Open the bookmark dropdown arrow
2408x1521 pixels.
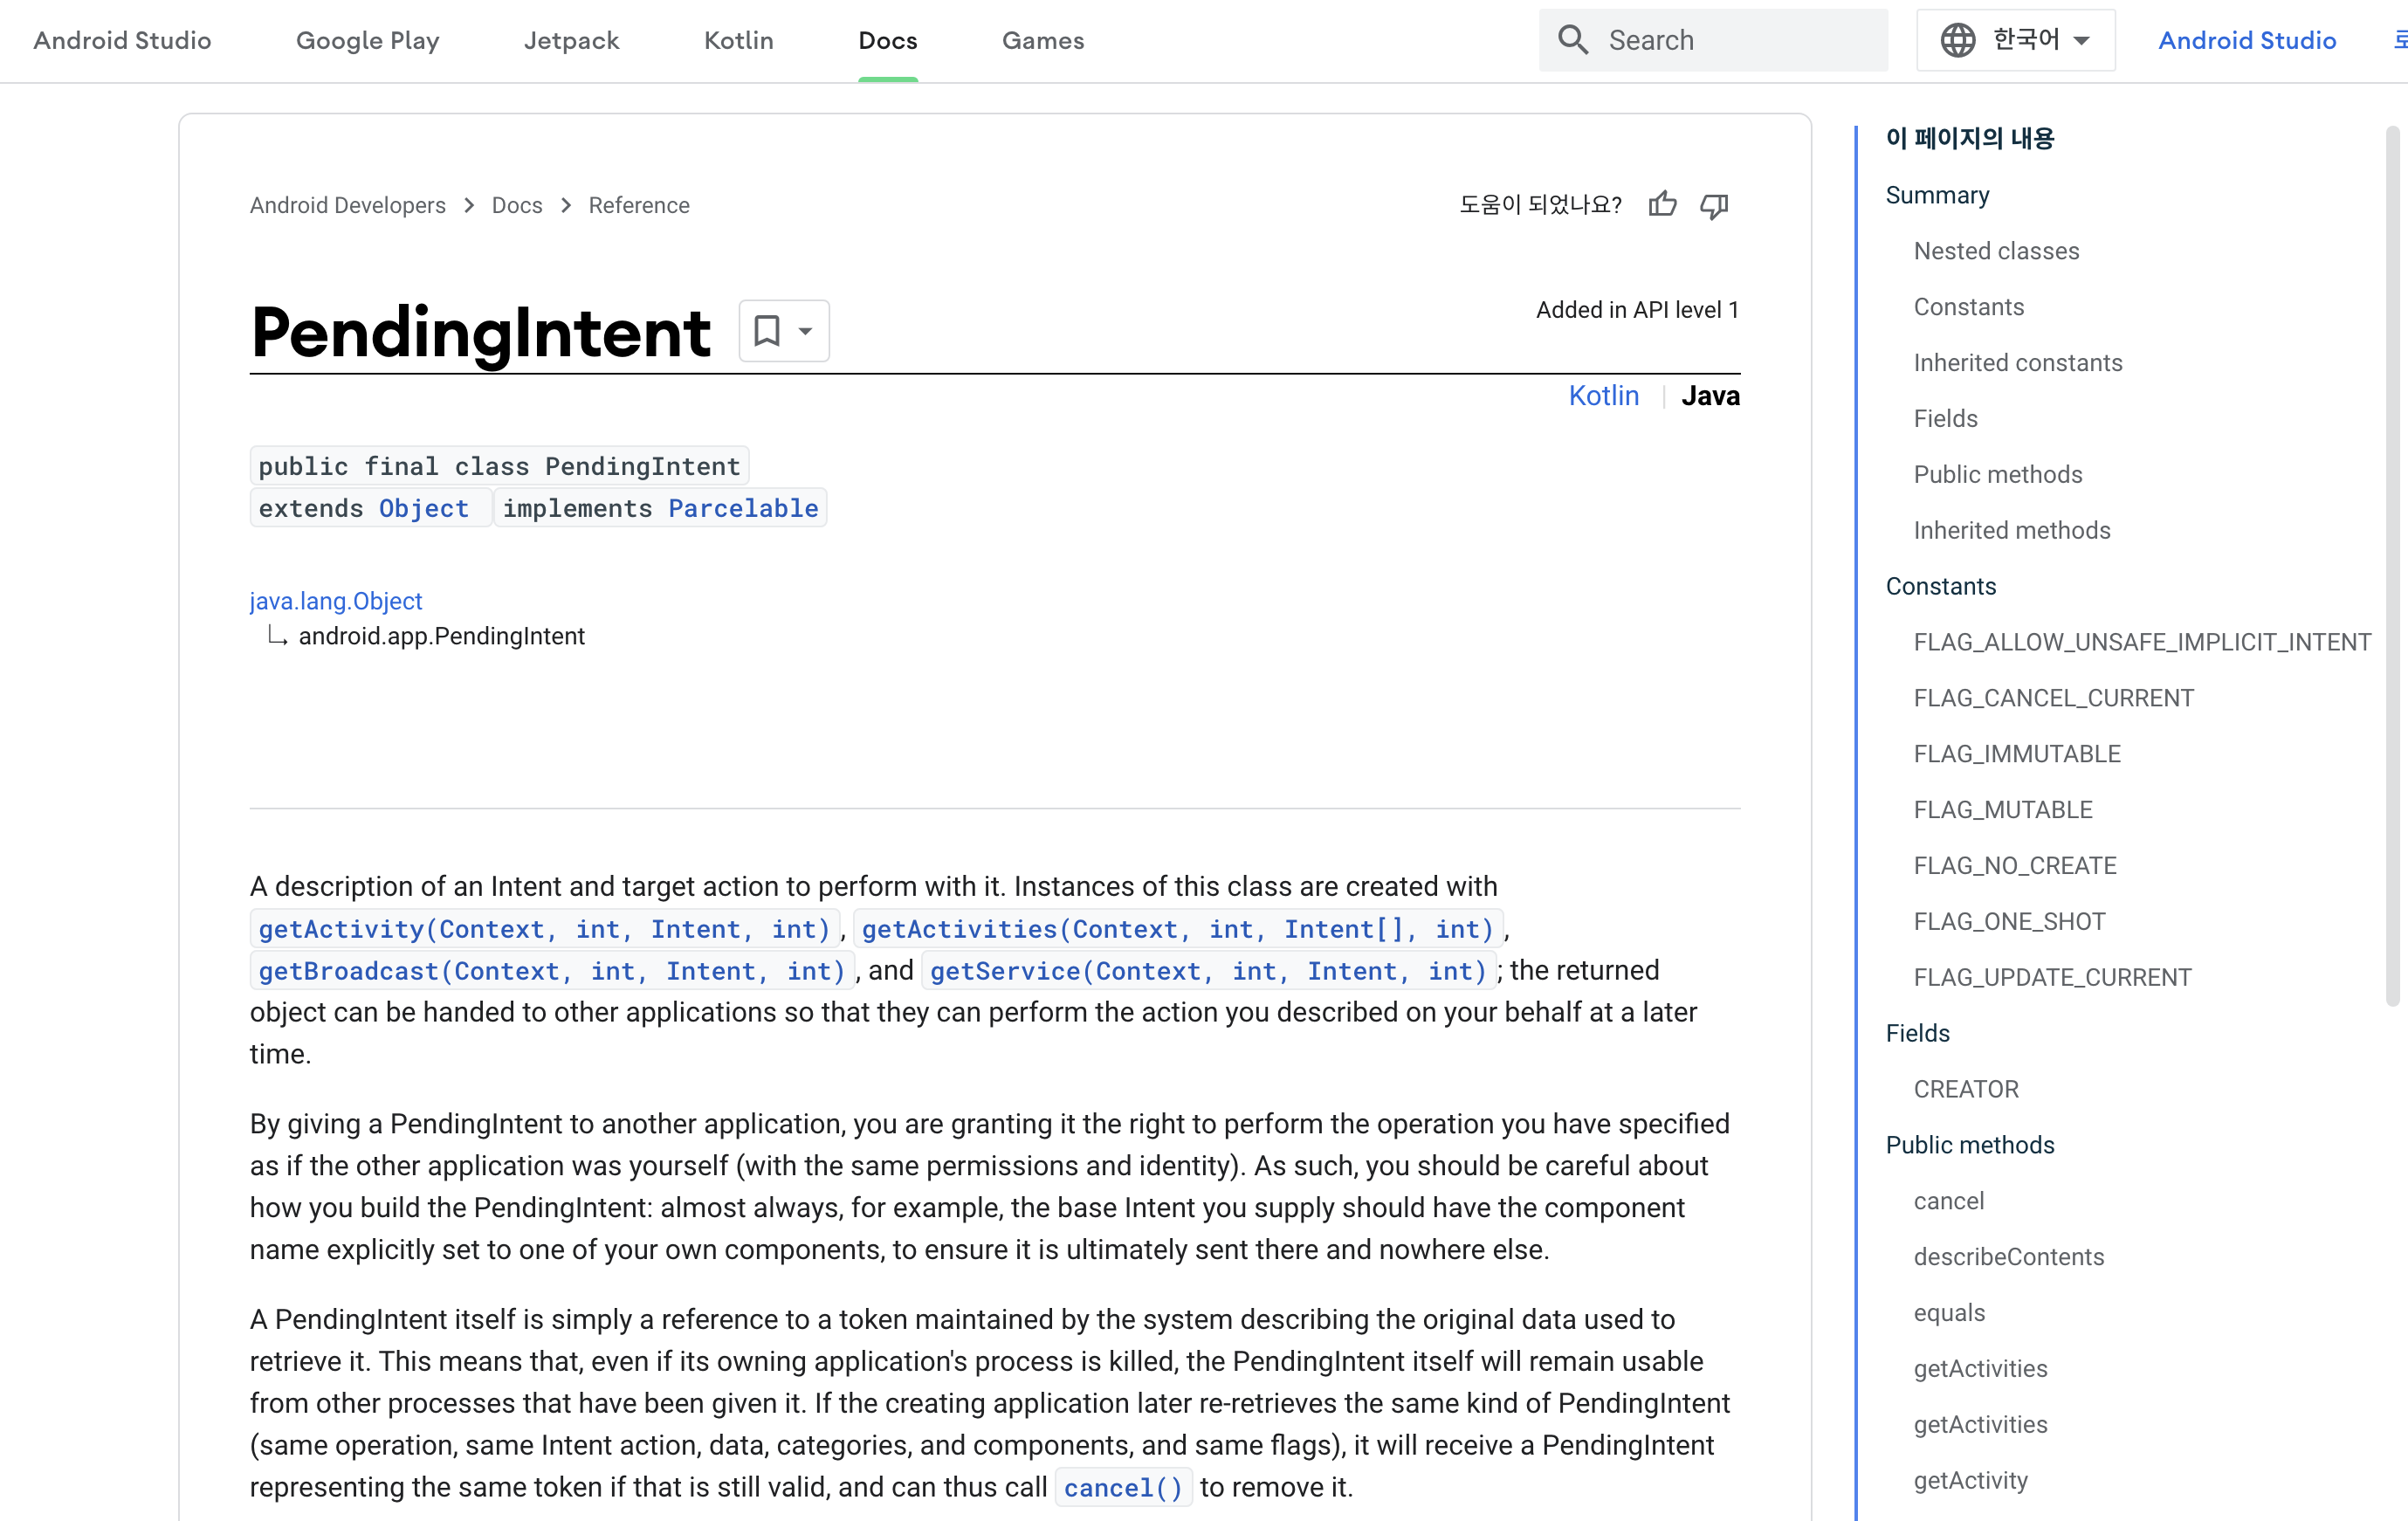tap(805, 331)
